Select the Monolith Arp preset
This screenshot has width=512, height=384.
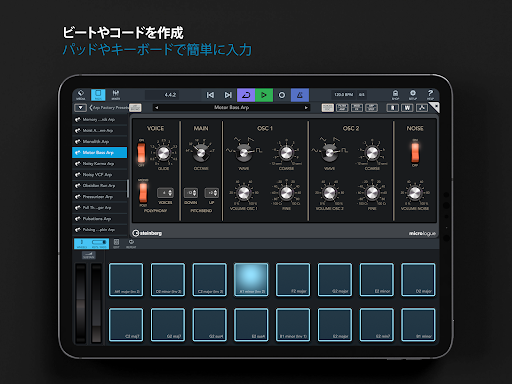[100, 141]
